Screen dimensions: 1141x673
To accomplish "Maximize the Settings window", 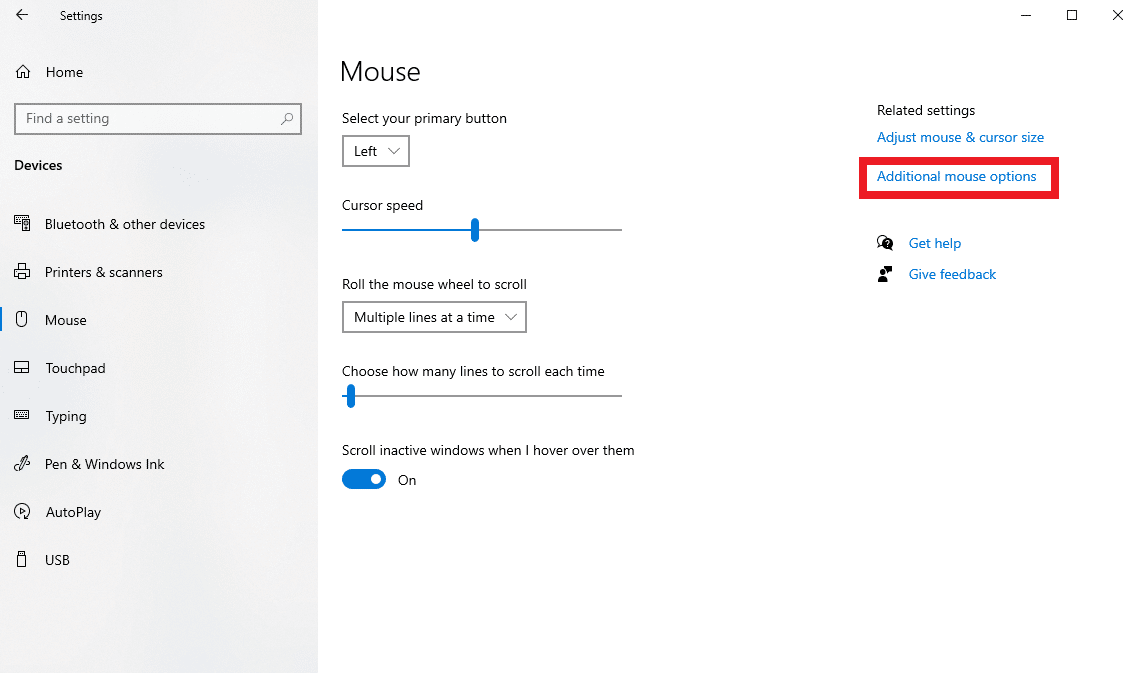I will pos(1072,15).
